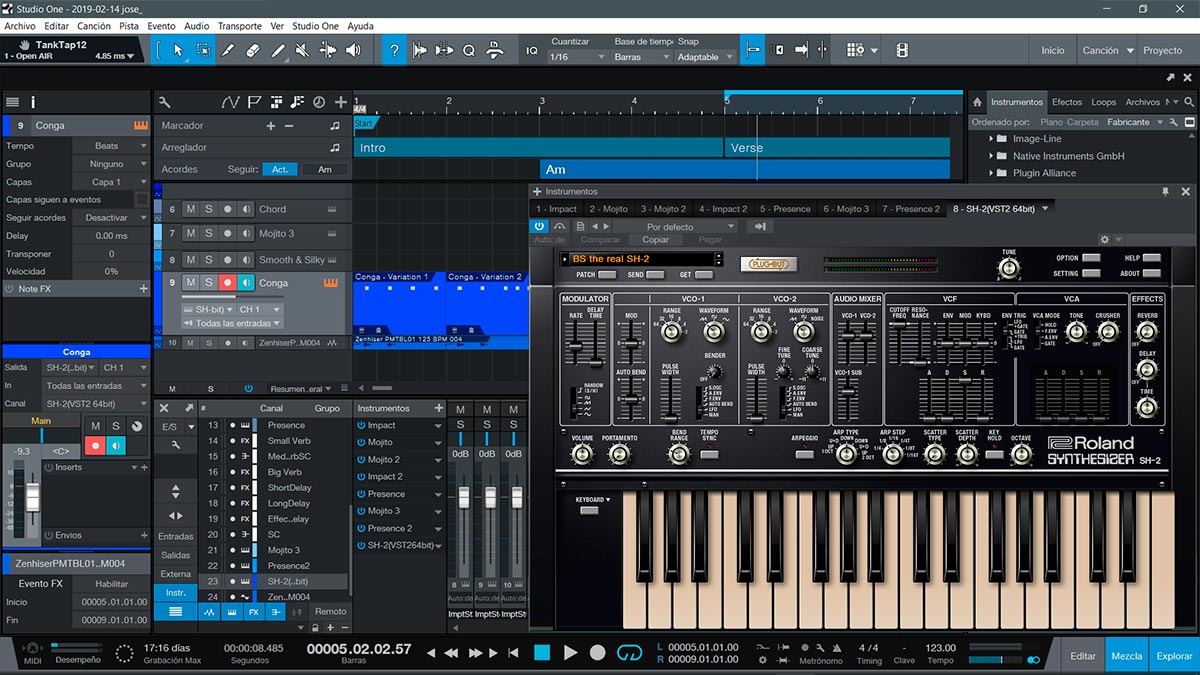Show automation with the curve icon
Screen dimensions: 1200x675
click(x=231, y=102)
